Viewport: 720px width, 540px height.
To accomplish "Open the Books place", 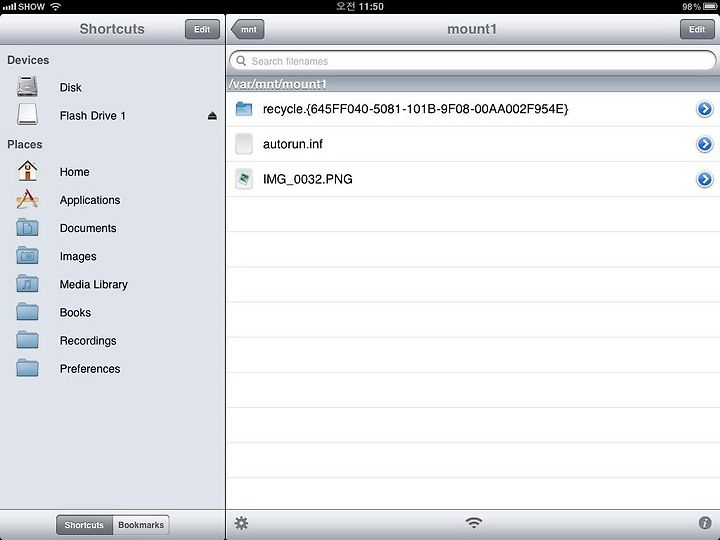I will pyautogui.click(x=112, y=312).
